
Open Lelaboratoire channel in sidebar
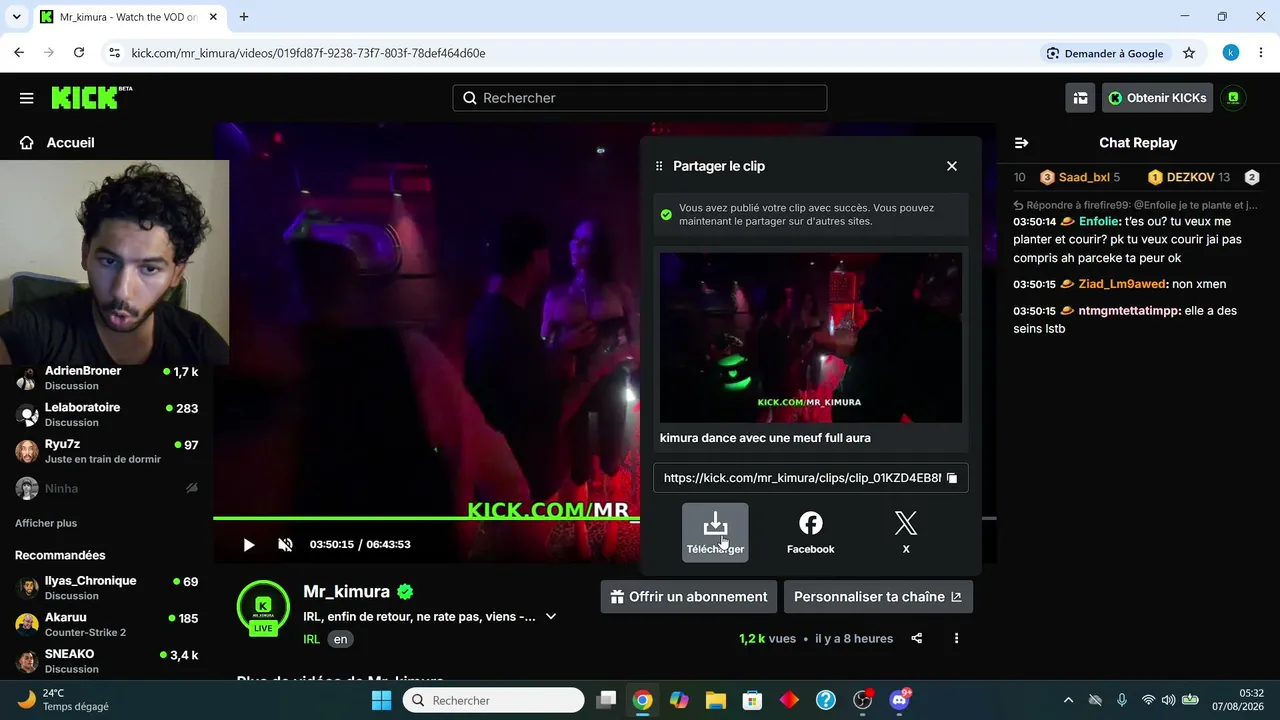pos(107,415)
